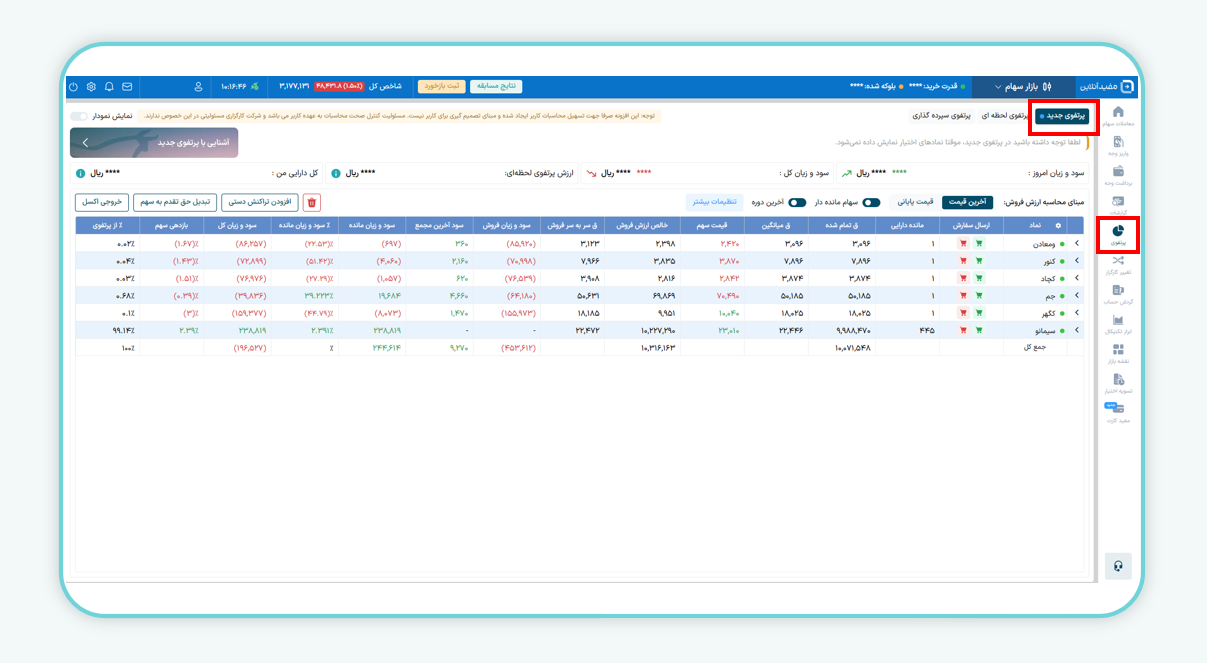
Task: Click the آشنایی با پرتفوی جدید banner
Action: pyautogui.click(x=154, y=143)
